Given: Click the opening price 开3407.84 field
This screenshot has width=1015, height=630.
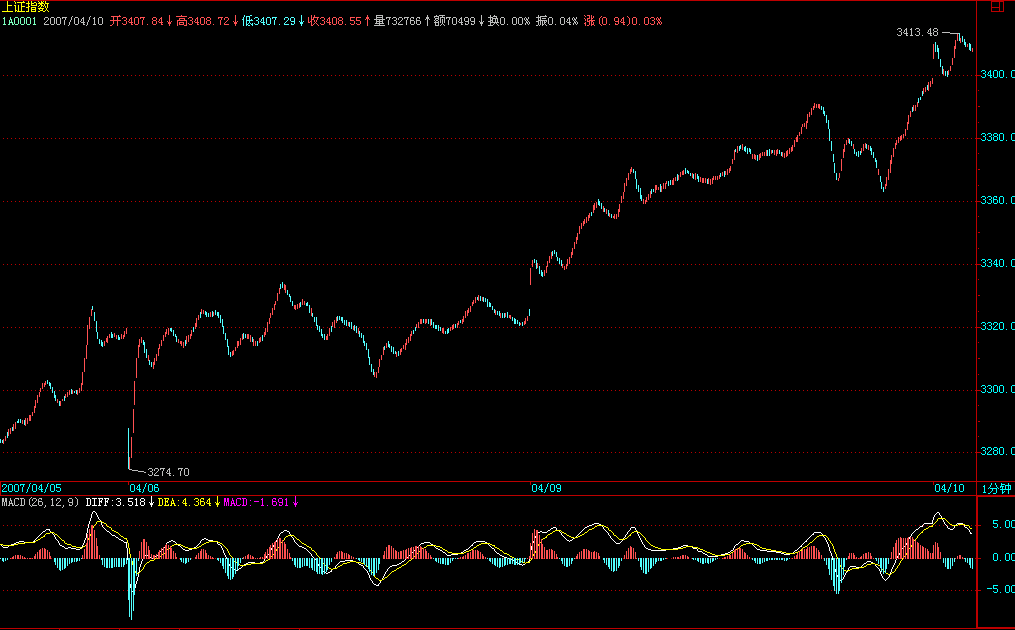Looking at the screenshot, I should tap(136, 21).
